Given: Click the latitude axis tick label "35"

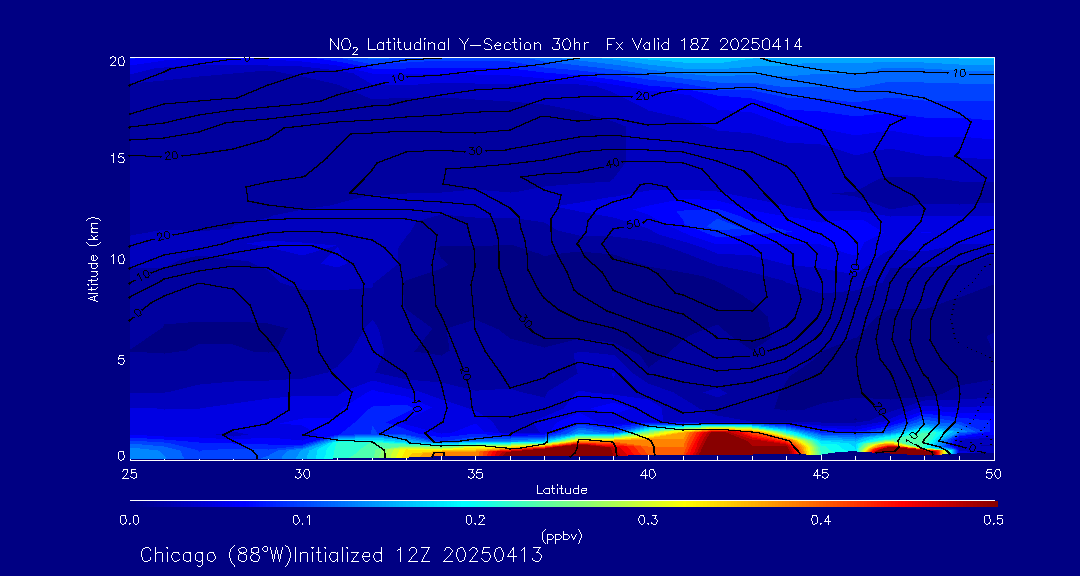Looking at the screenshot, I should 475,473.
